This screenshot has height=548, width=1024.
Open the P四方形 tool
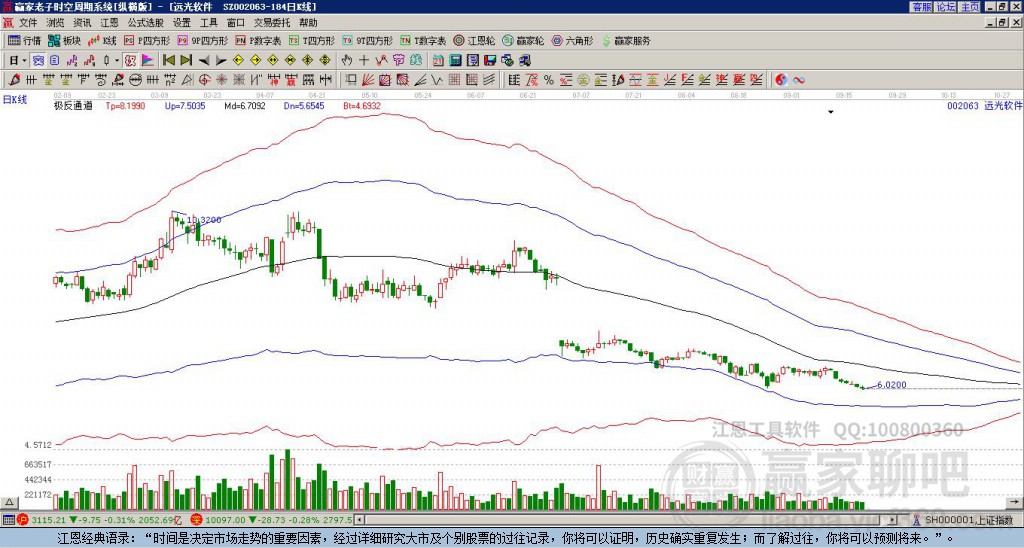[x=147, y=40]
